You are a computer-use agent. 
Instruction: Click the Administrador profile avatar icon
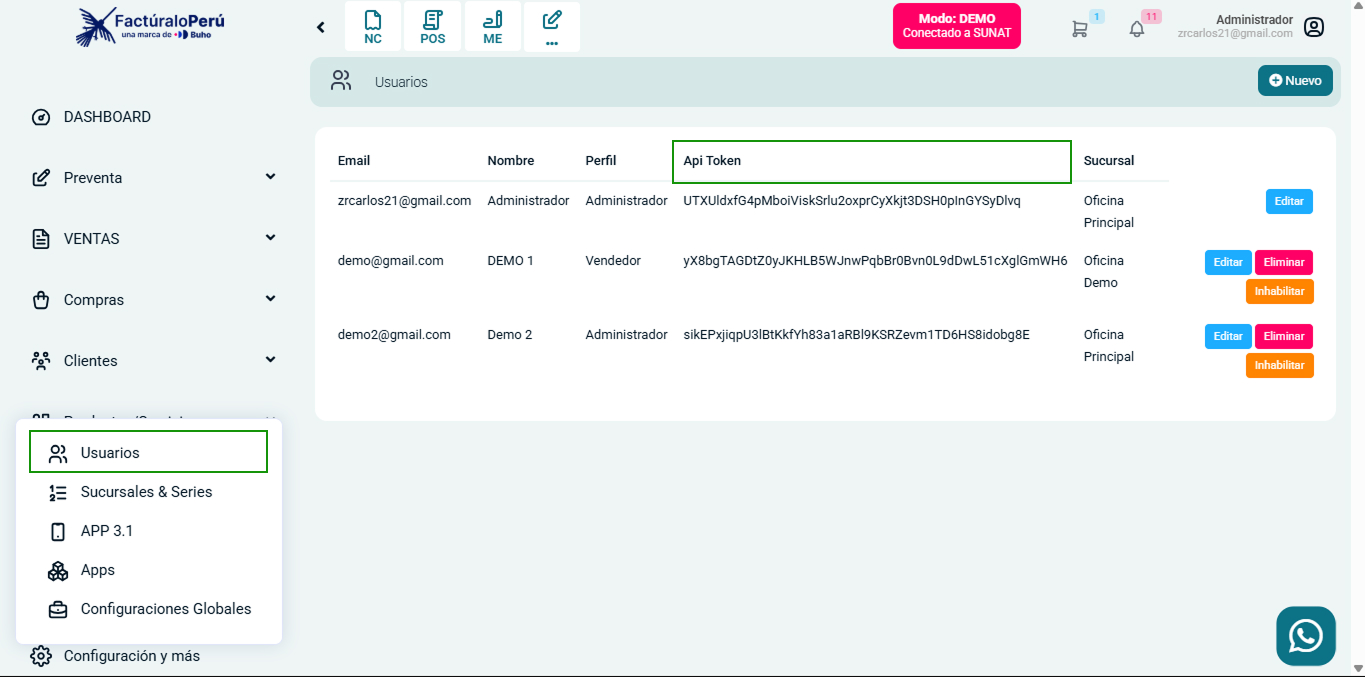[1314, 27]
